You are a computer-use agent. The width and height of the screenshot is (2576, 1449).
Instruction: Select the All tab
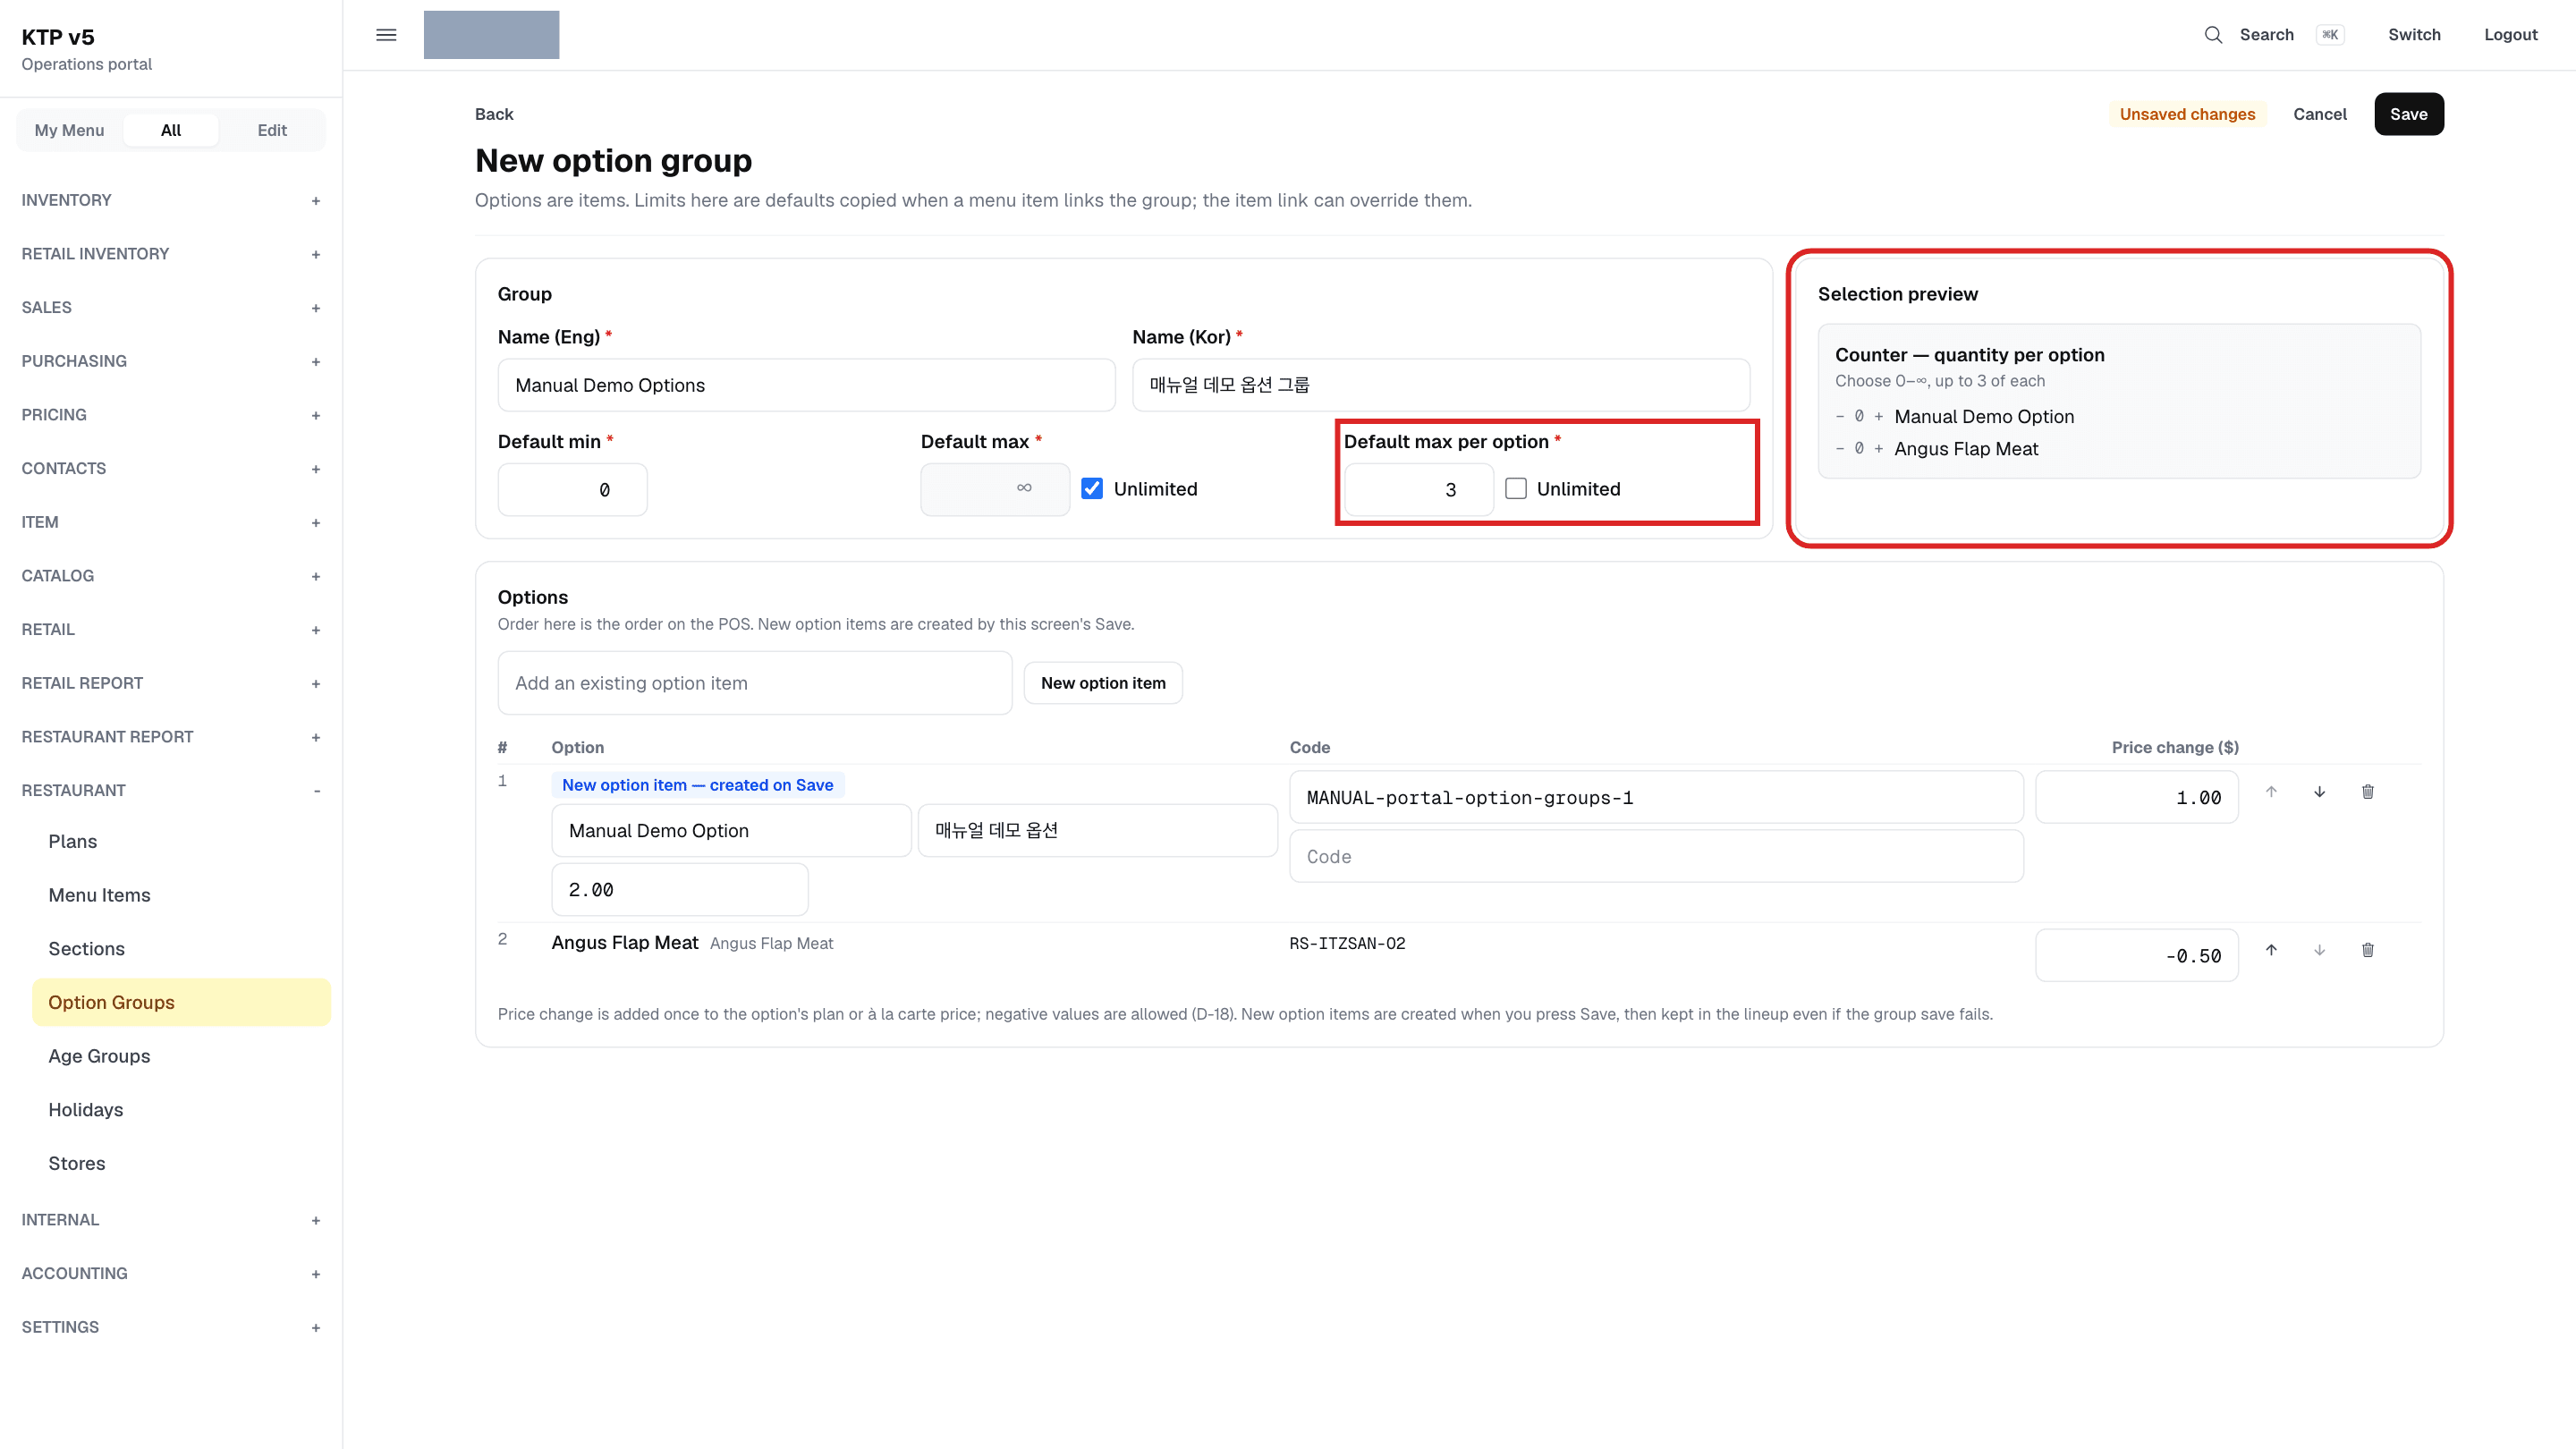coord(171,130)
